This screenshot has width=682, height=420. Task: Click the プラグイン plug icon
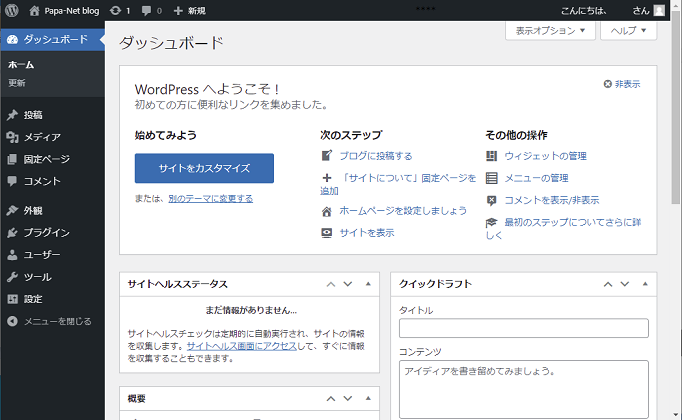[12, 233]
